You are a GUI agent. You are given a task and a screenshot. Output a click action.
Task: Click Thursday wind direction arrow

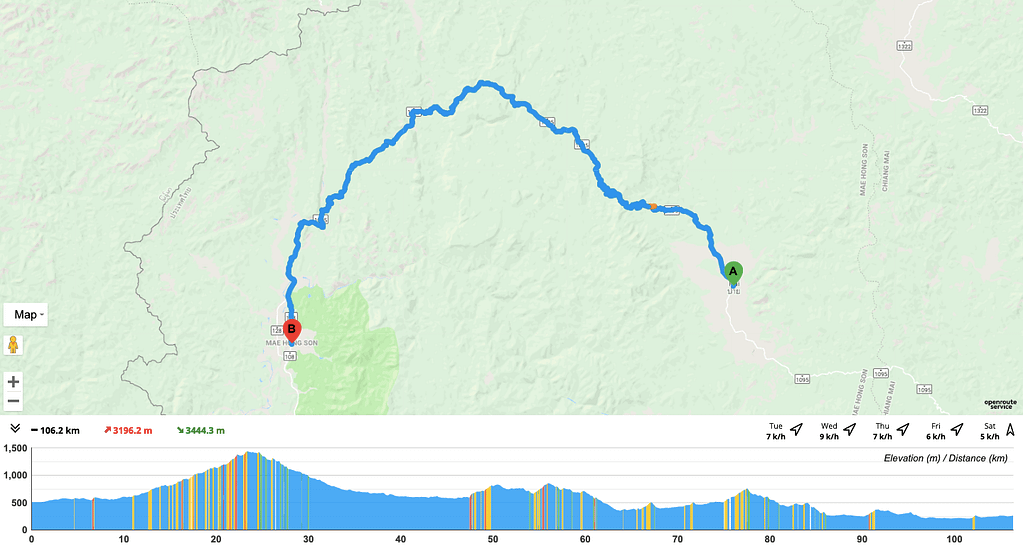pyautogui.click(x=903, y=430)
